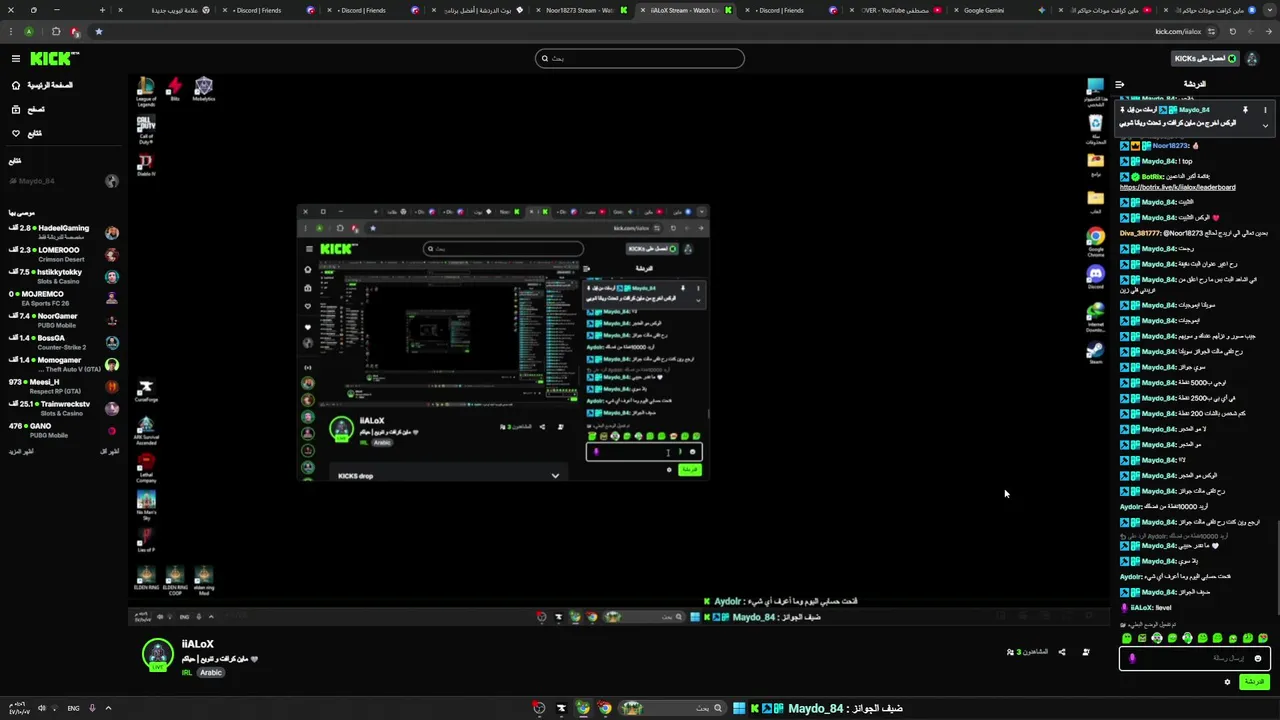Focus the Kick search box
This screenshot has width=1280, height=720.
click(640, 58)
